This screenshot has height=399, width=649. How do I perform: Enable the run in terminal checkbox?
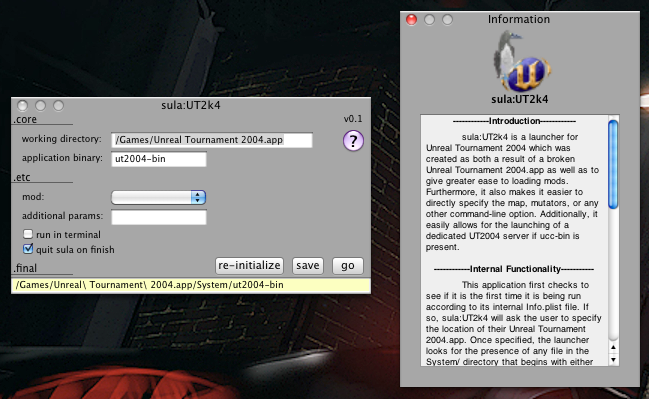tap(28, 234)
